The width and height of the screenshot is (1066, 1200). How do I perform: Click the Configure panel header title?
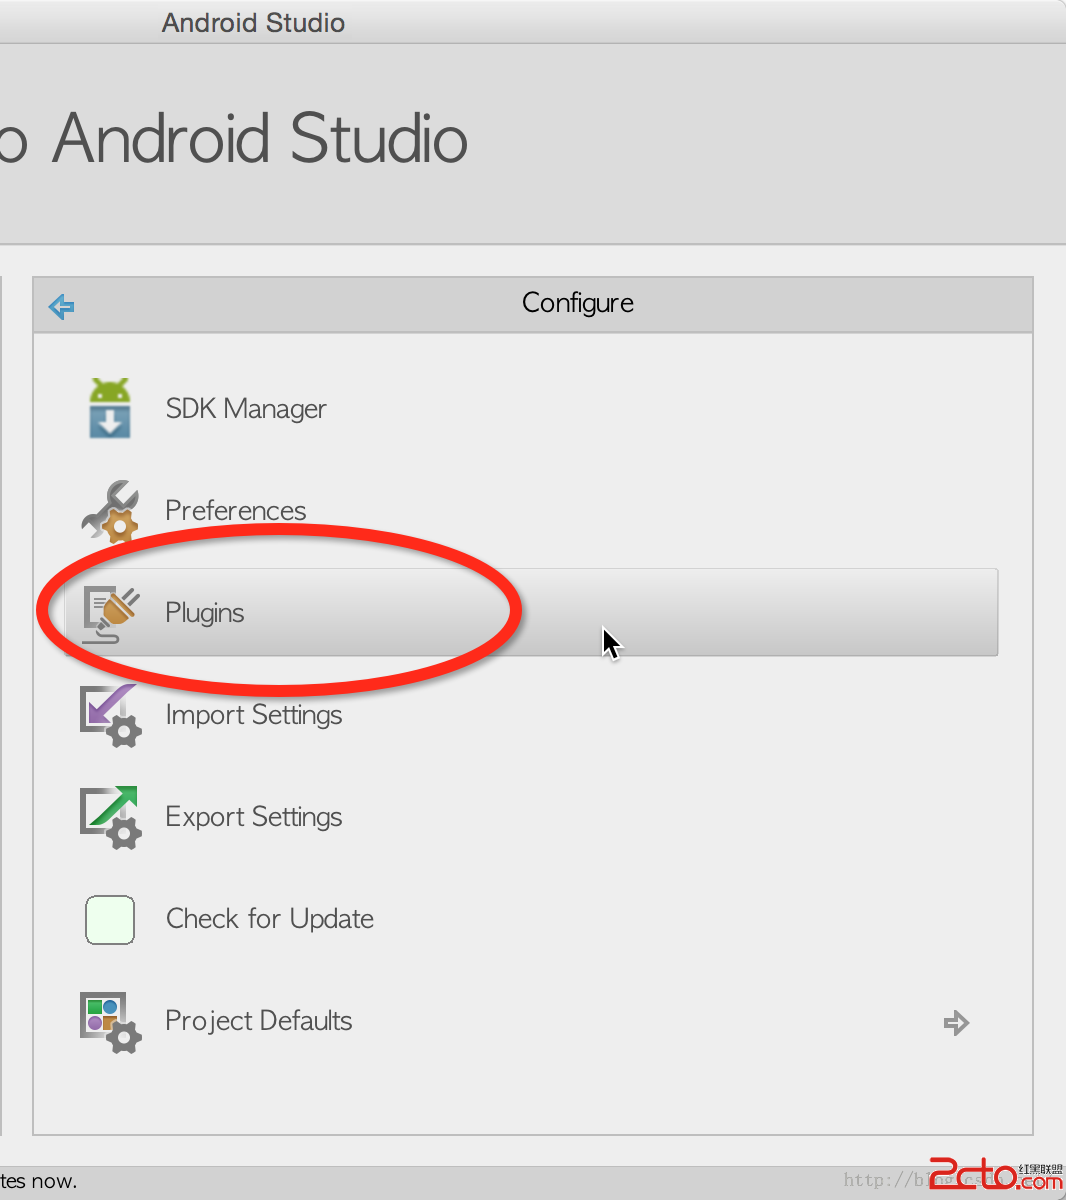(x=578, y=303)
